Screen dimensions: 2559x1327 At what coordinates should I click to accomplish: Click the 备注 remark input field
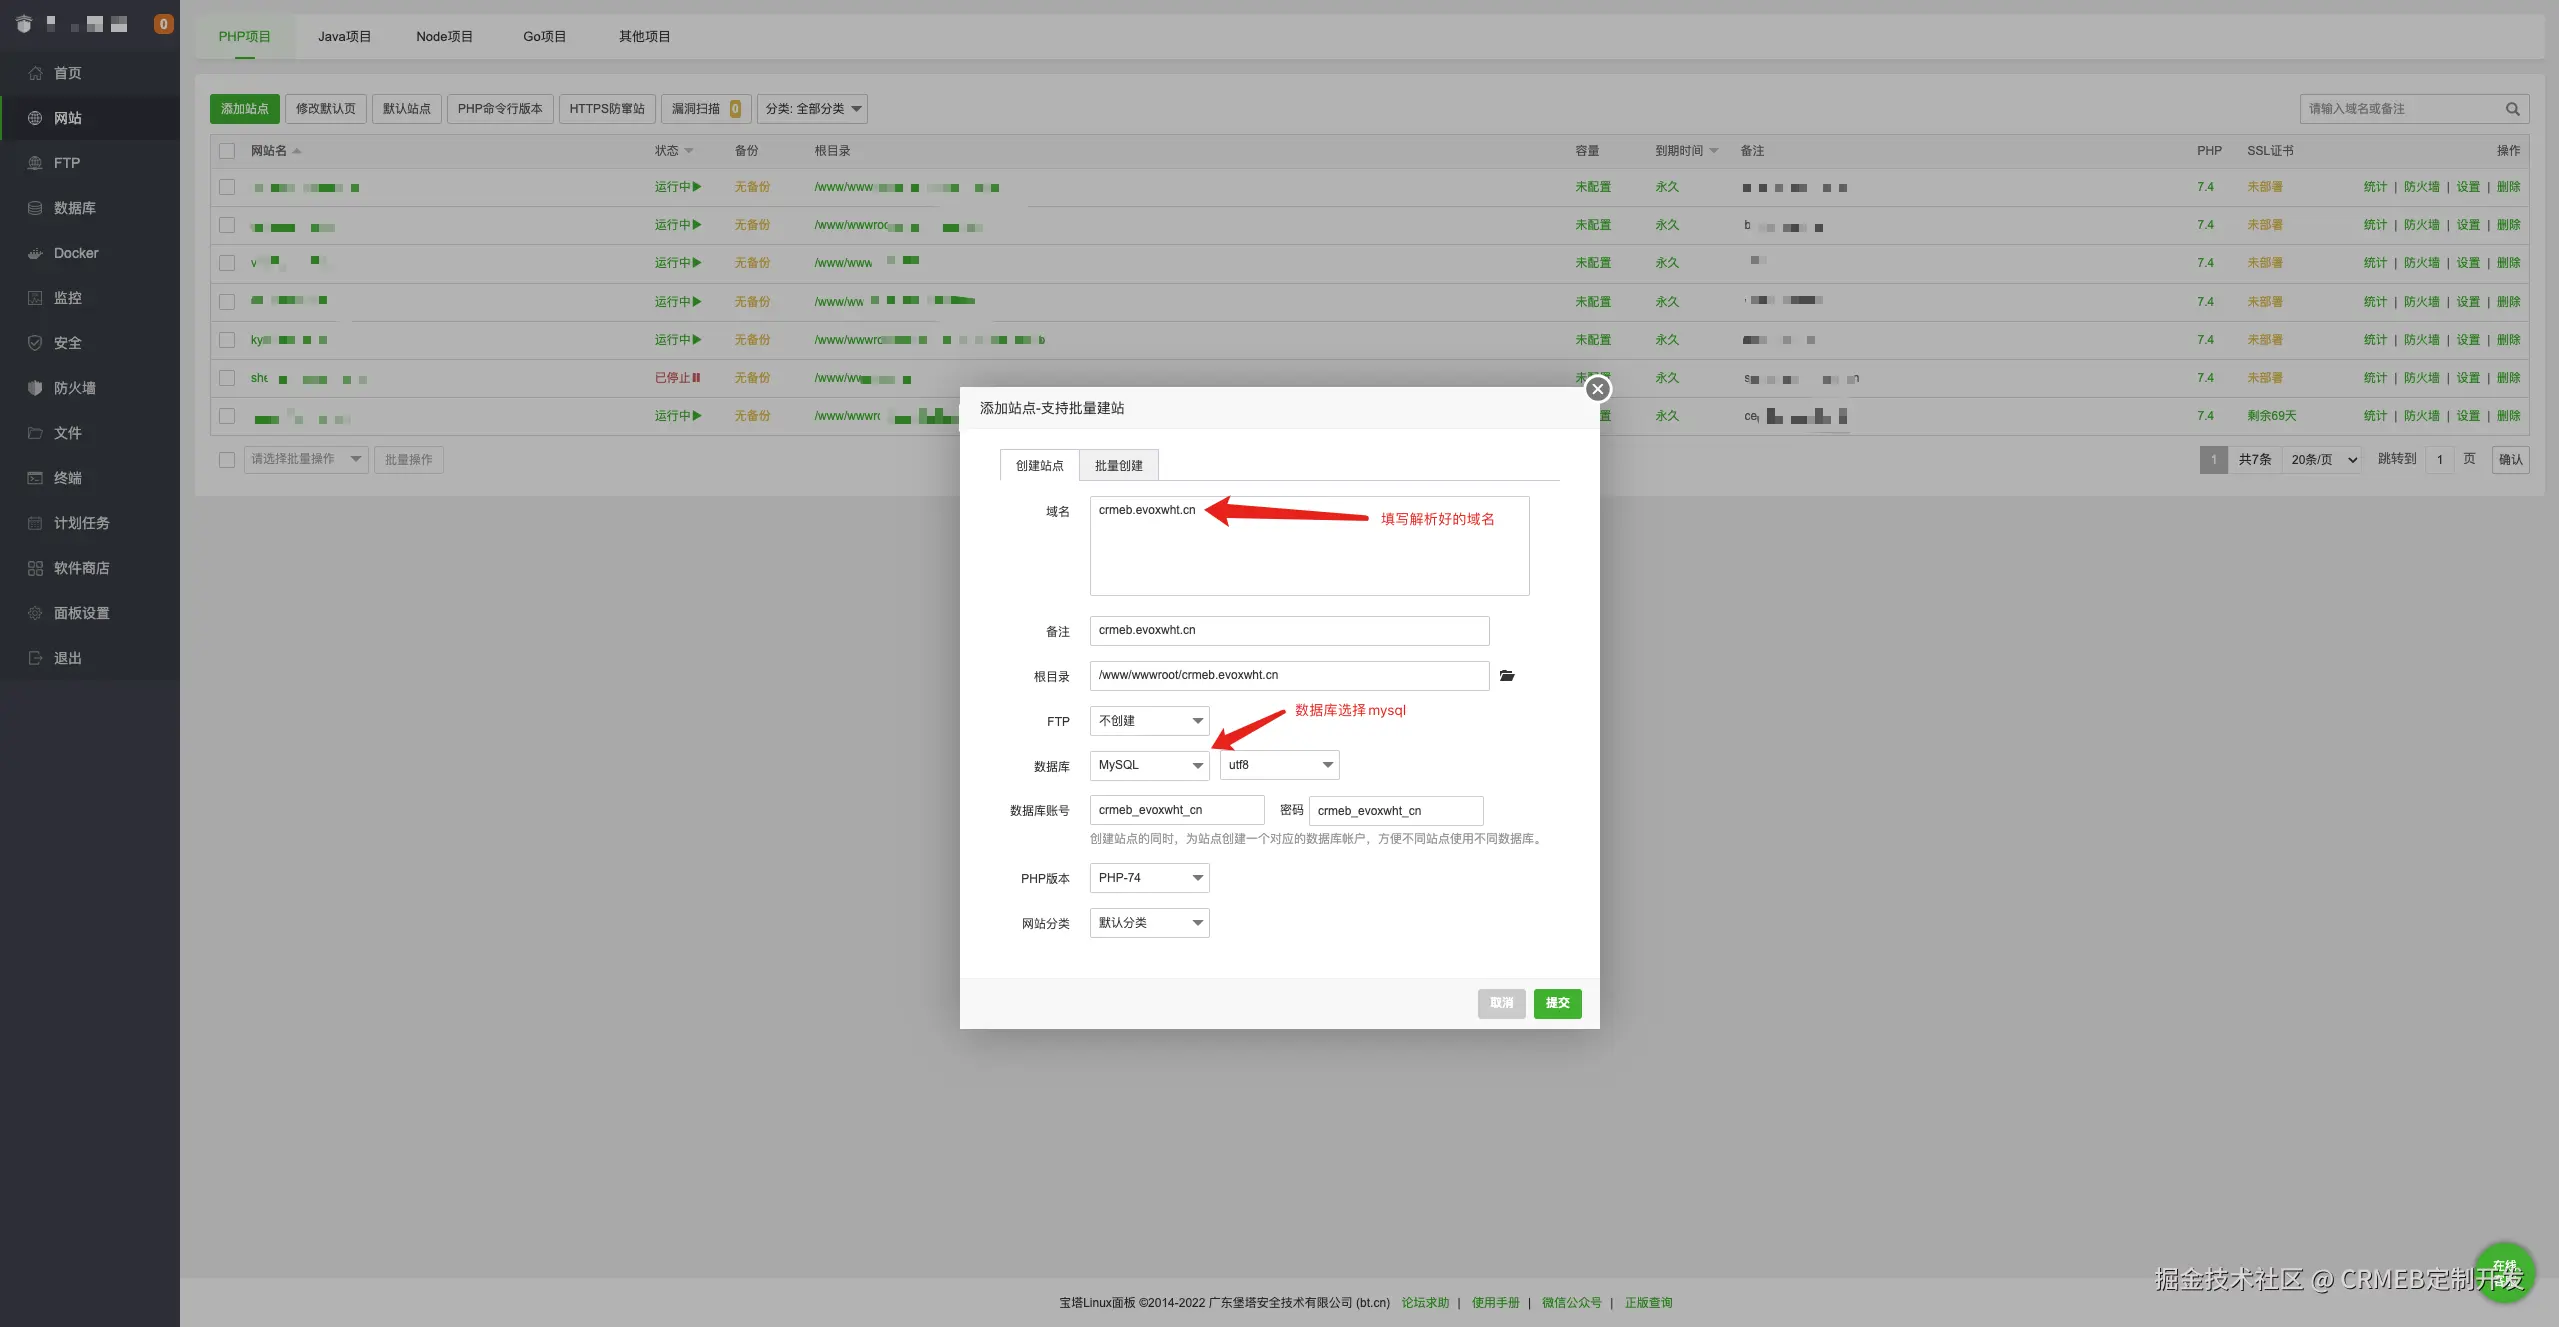click(x=1289, y=631)
